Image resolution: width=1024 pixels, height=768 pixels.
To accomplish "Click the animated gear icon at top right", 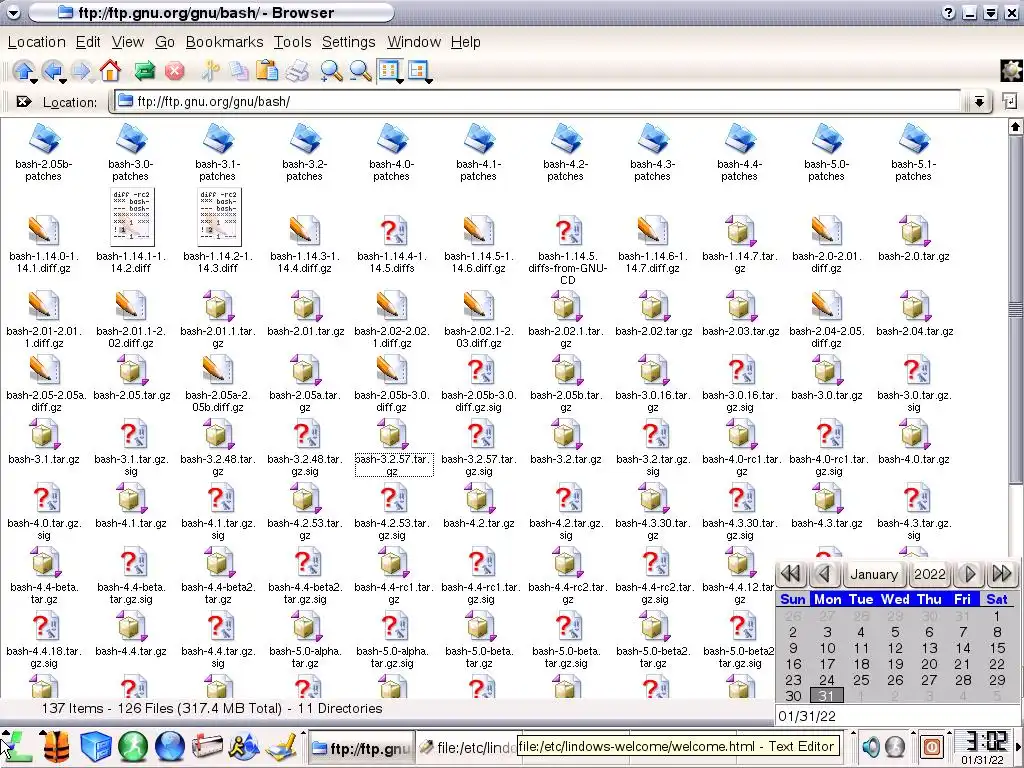I will point(1011,71).
